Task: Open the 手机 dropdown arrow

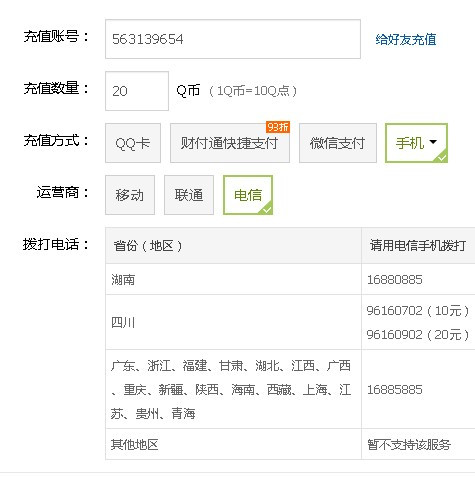Action: click(x=433, y=142)
